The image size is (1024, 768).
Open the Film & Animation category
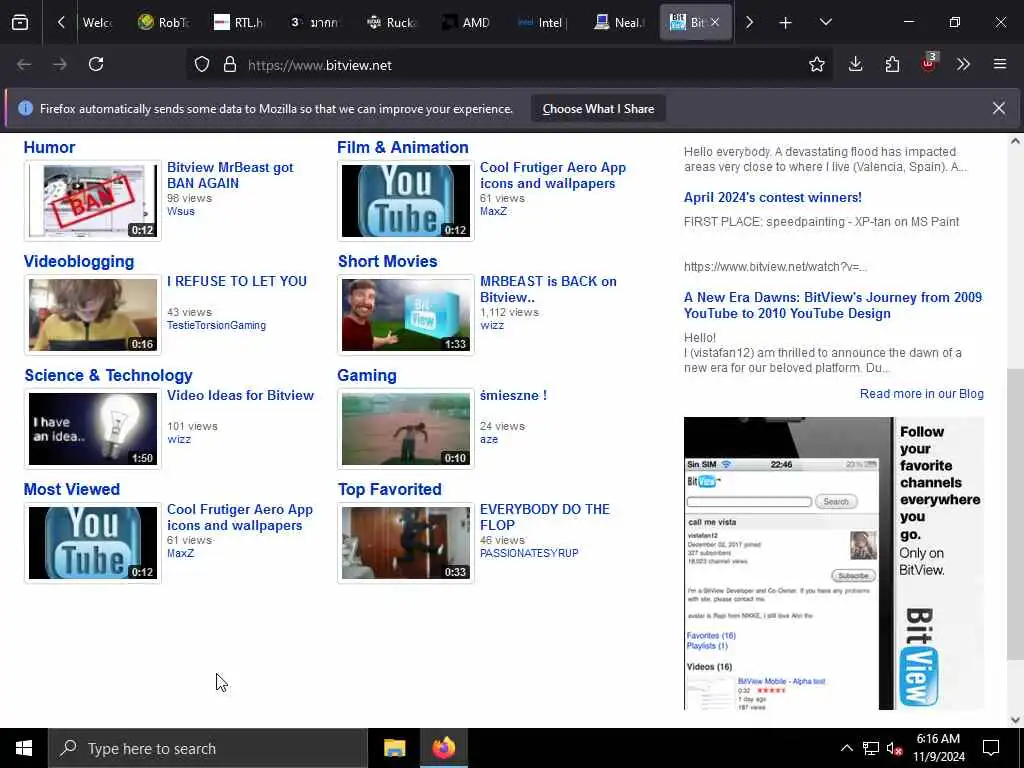coord(402,148)
